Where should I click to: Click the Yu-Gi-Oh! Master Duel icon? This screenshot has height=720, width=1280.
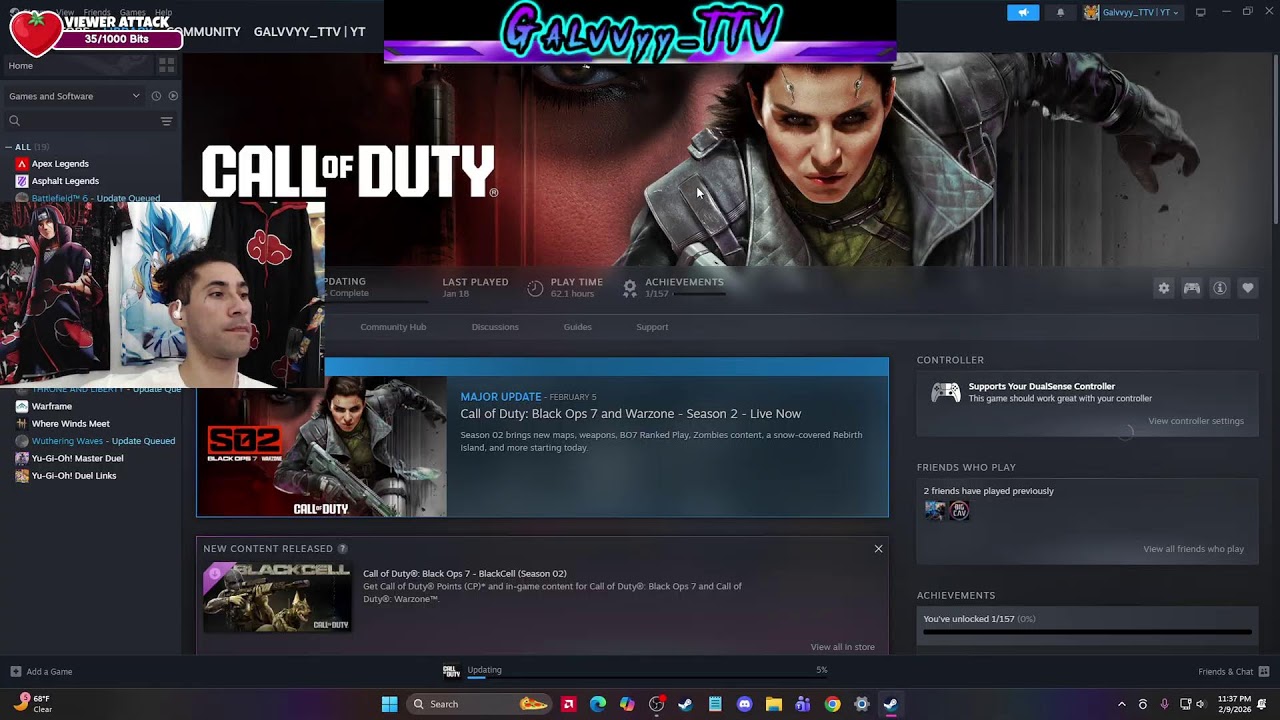click(22, 458)
